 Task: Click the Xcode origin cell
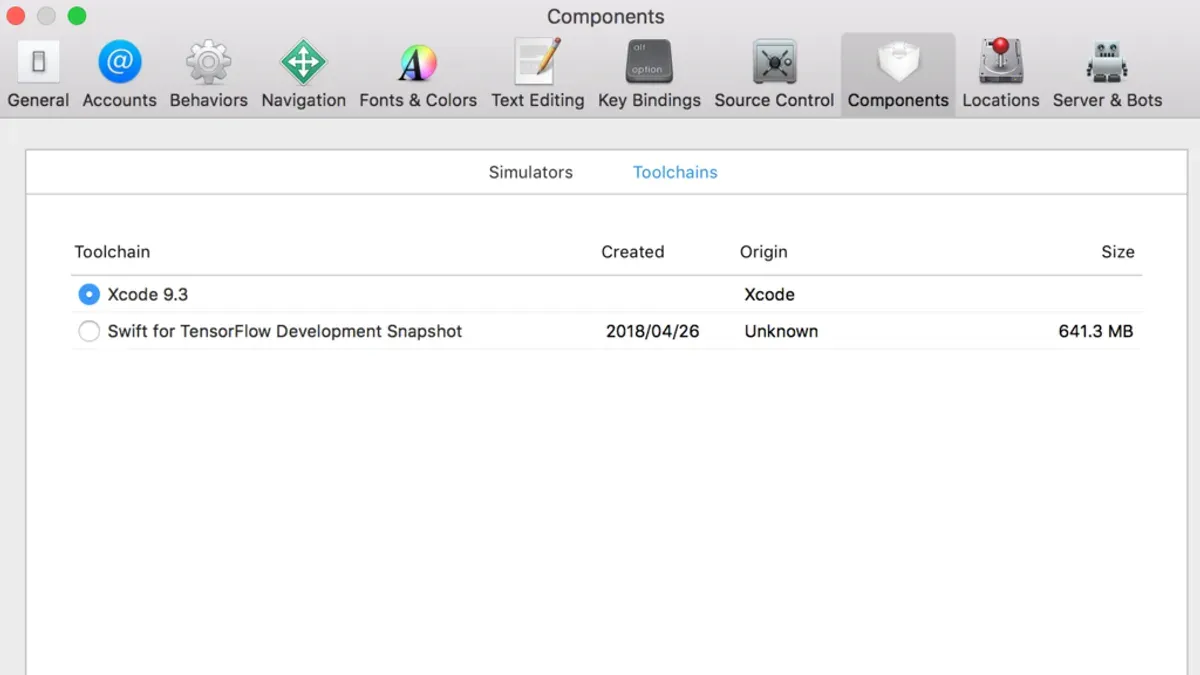coord(769,295)
